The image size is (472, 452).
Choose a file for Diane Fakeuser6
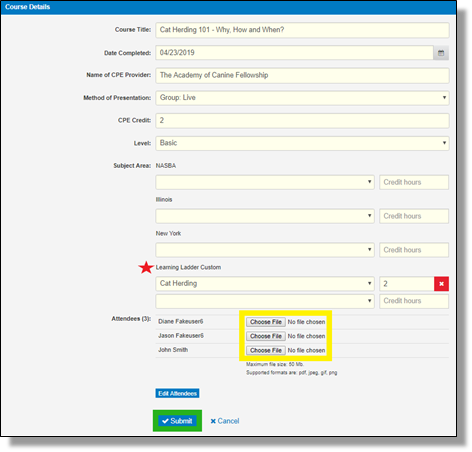point(266,322)
